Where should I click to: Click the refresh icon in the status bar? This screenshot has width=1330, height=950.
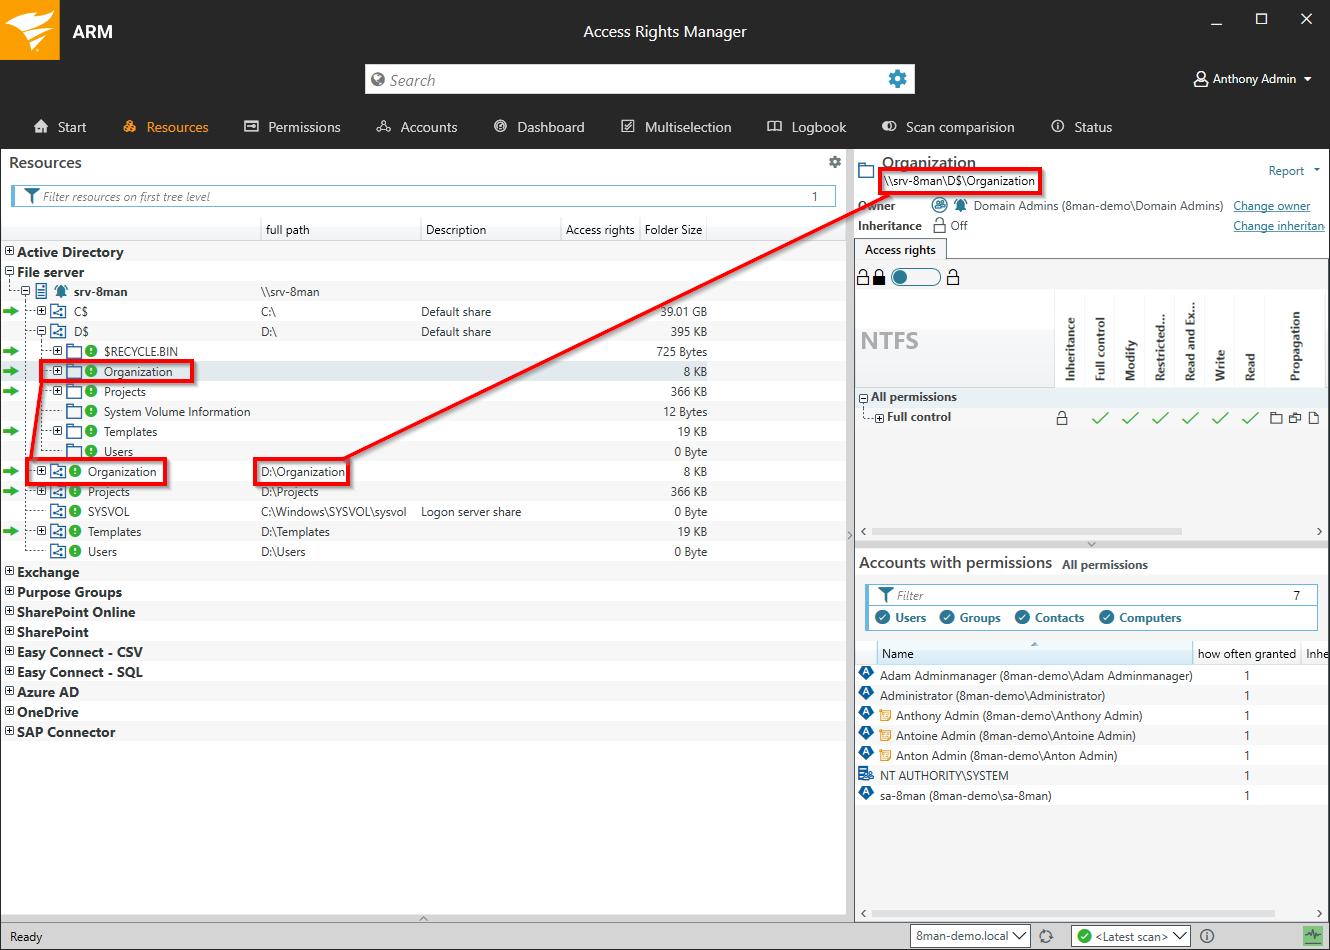1046,936
